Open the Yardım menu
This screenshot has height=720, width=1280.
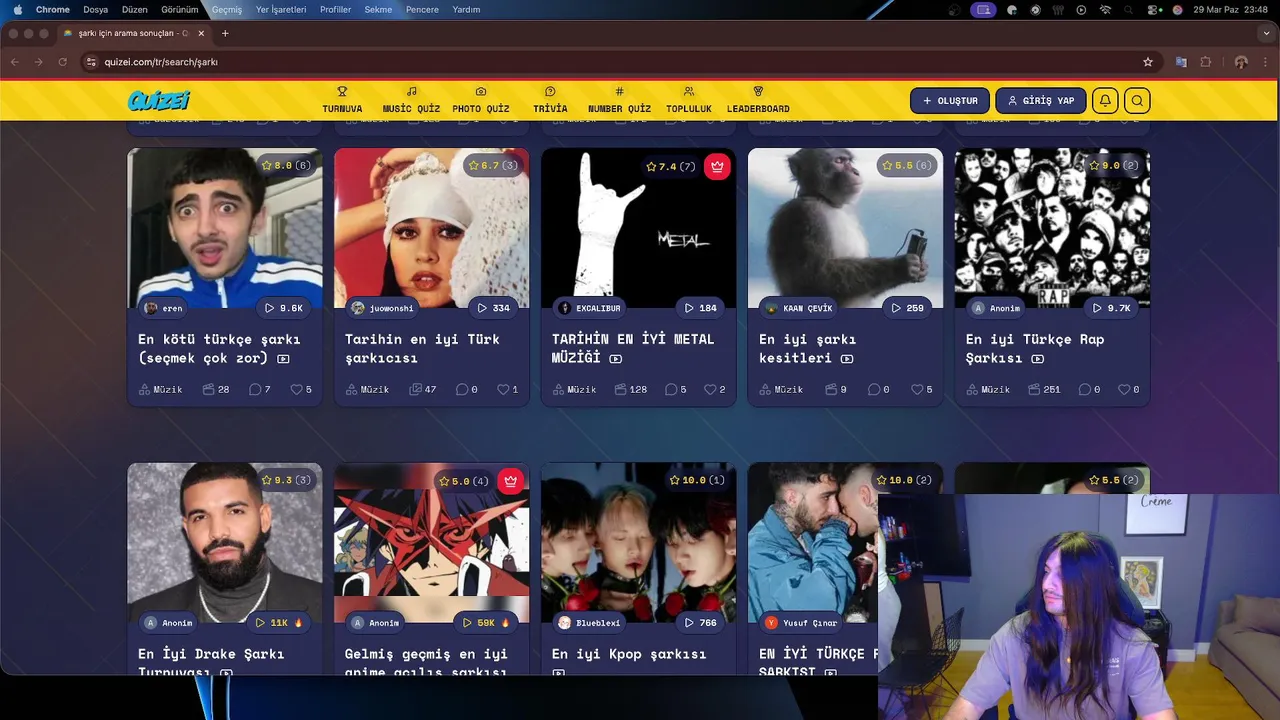click(466, 9)
